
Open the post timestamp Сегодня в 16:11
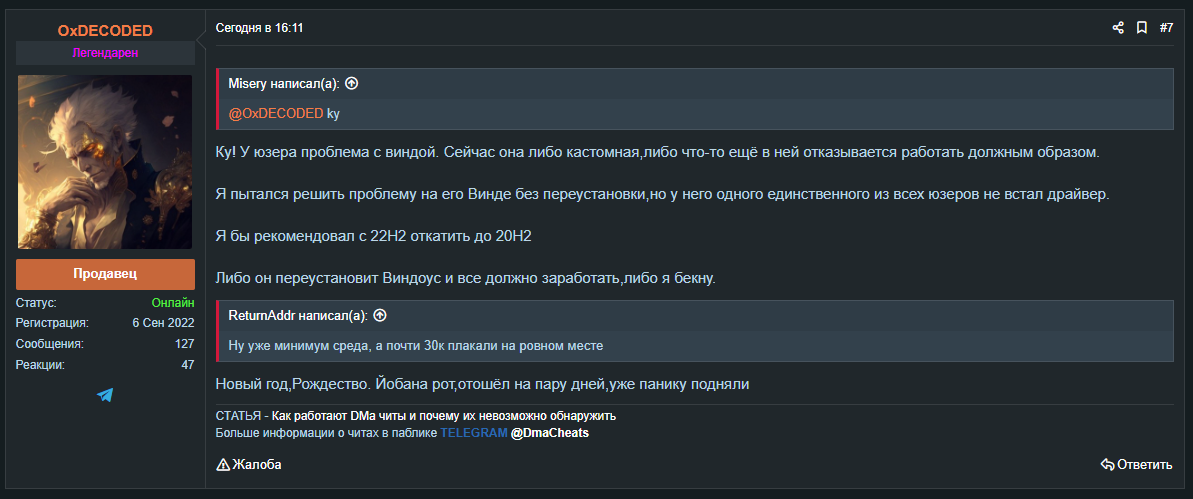point(259,28)
